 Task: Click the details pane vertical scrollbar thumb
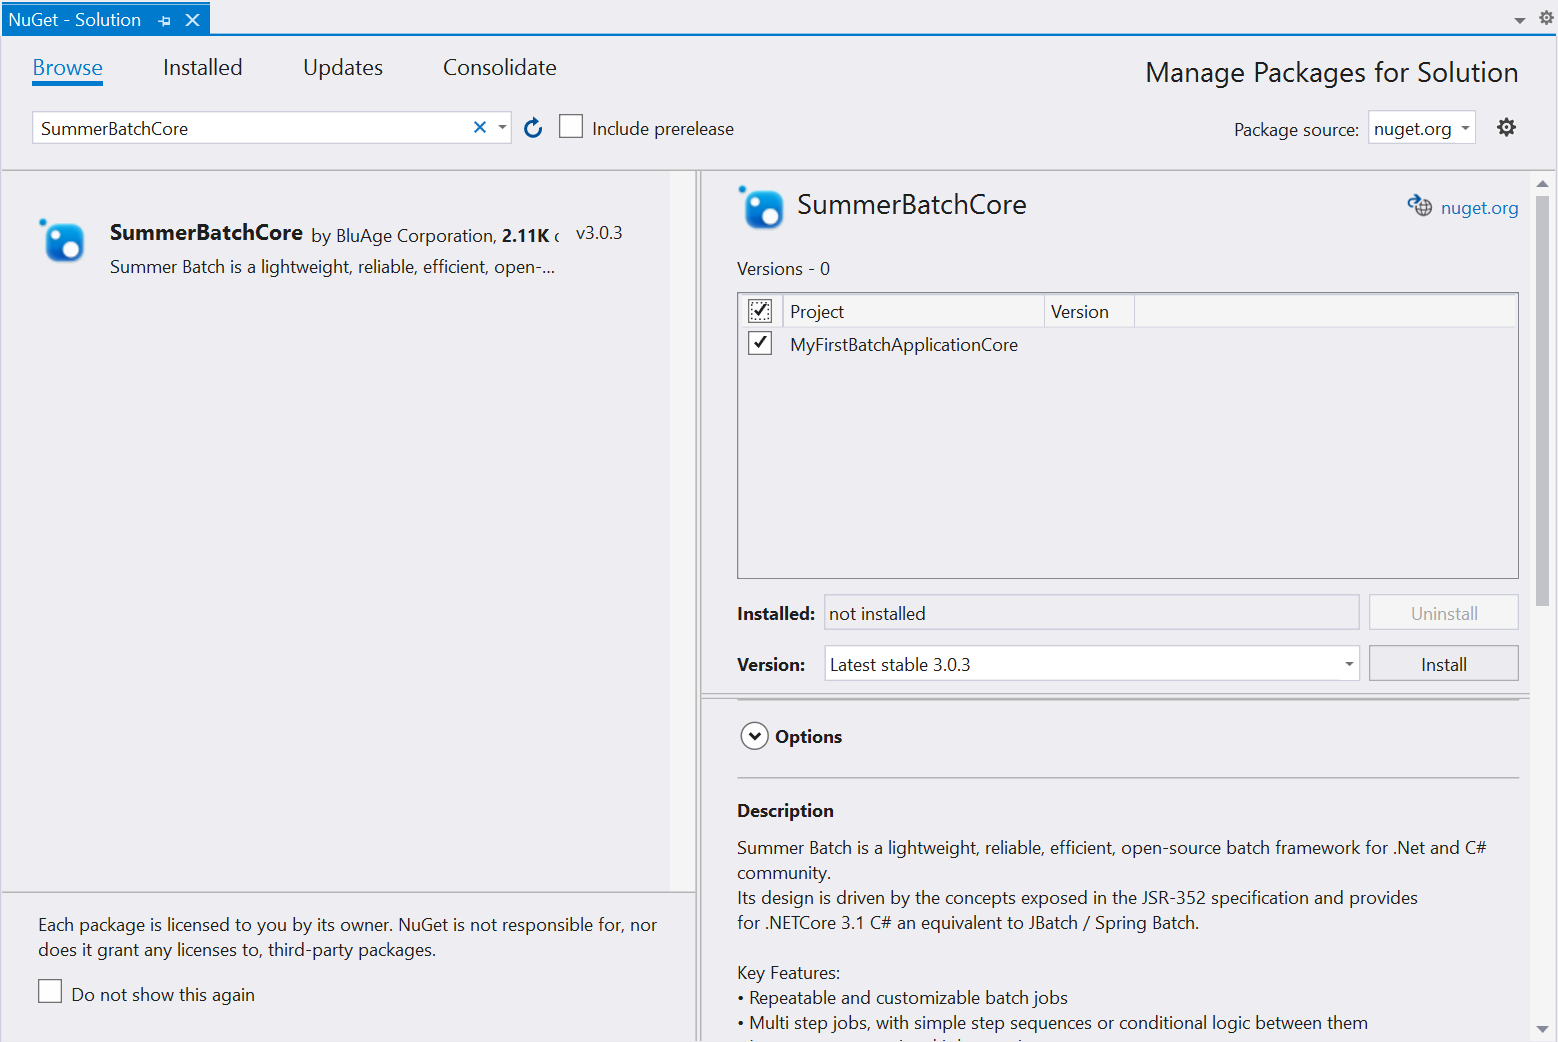[x=1542, y=400]
